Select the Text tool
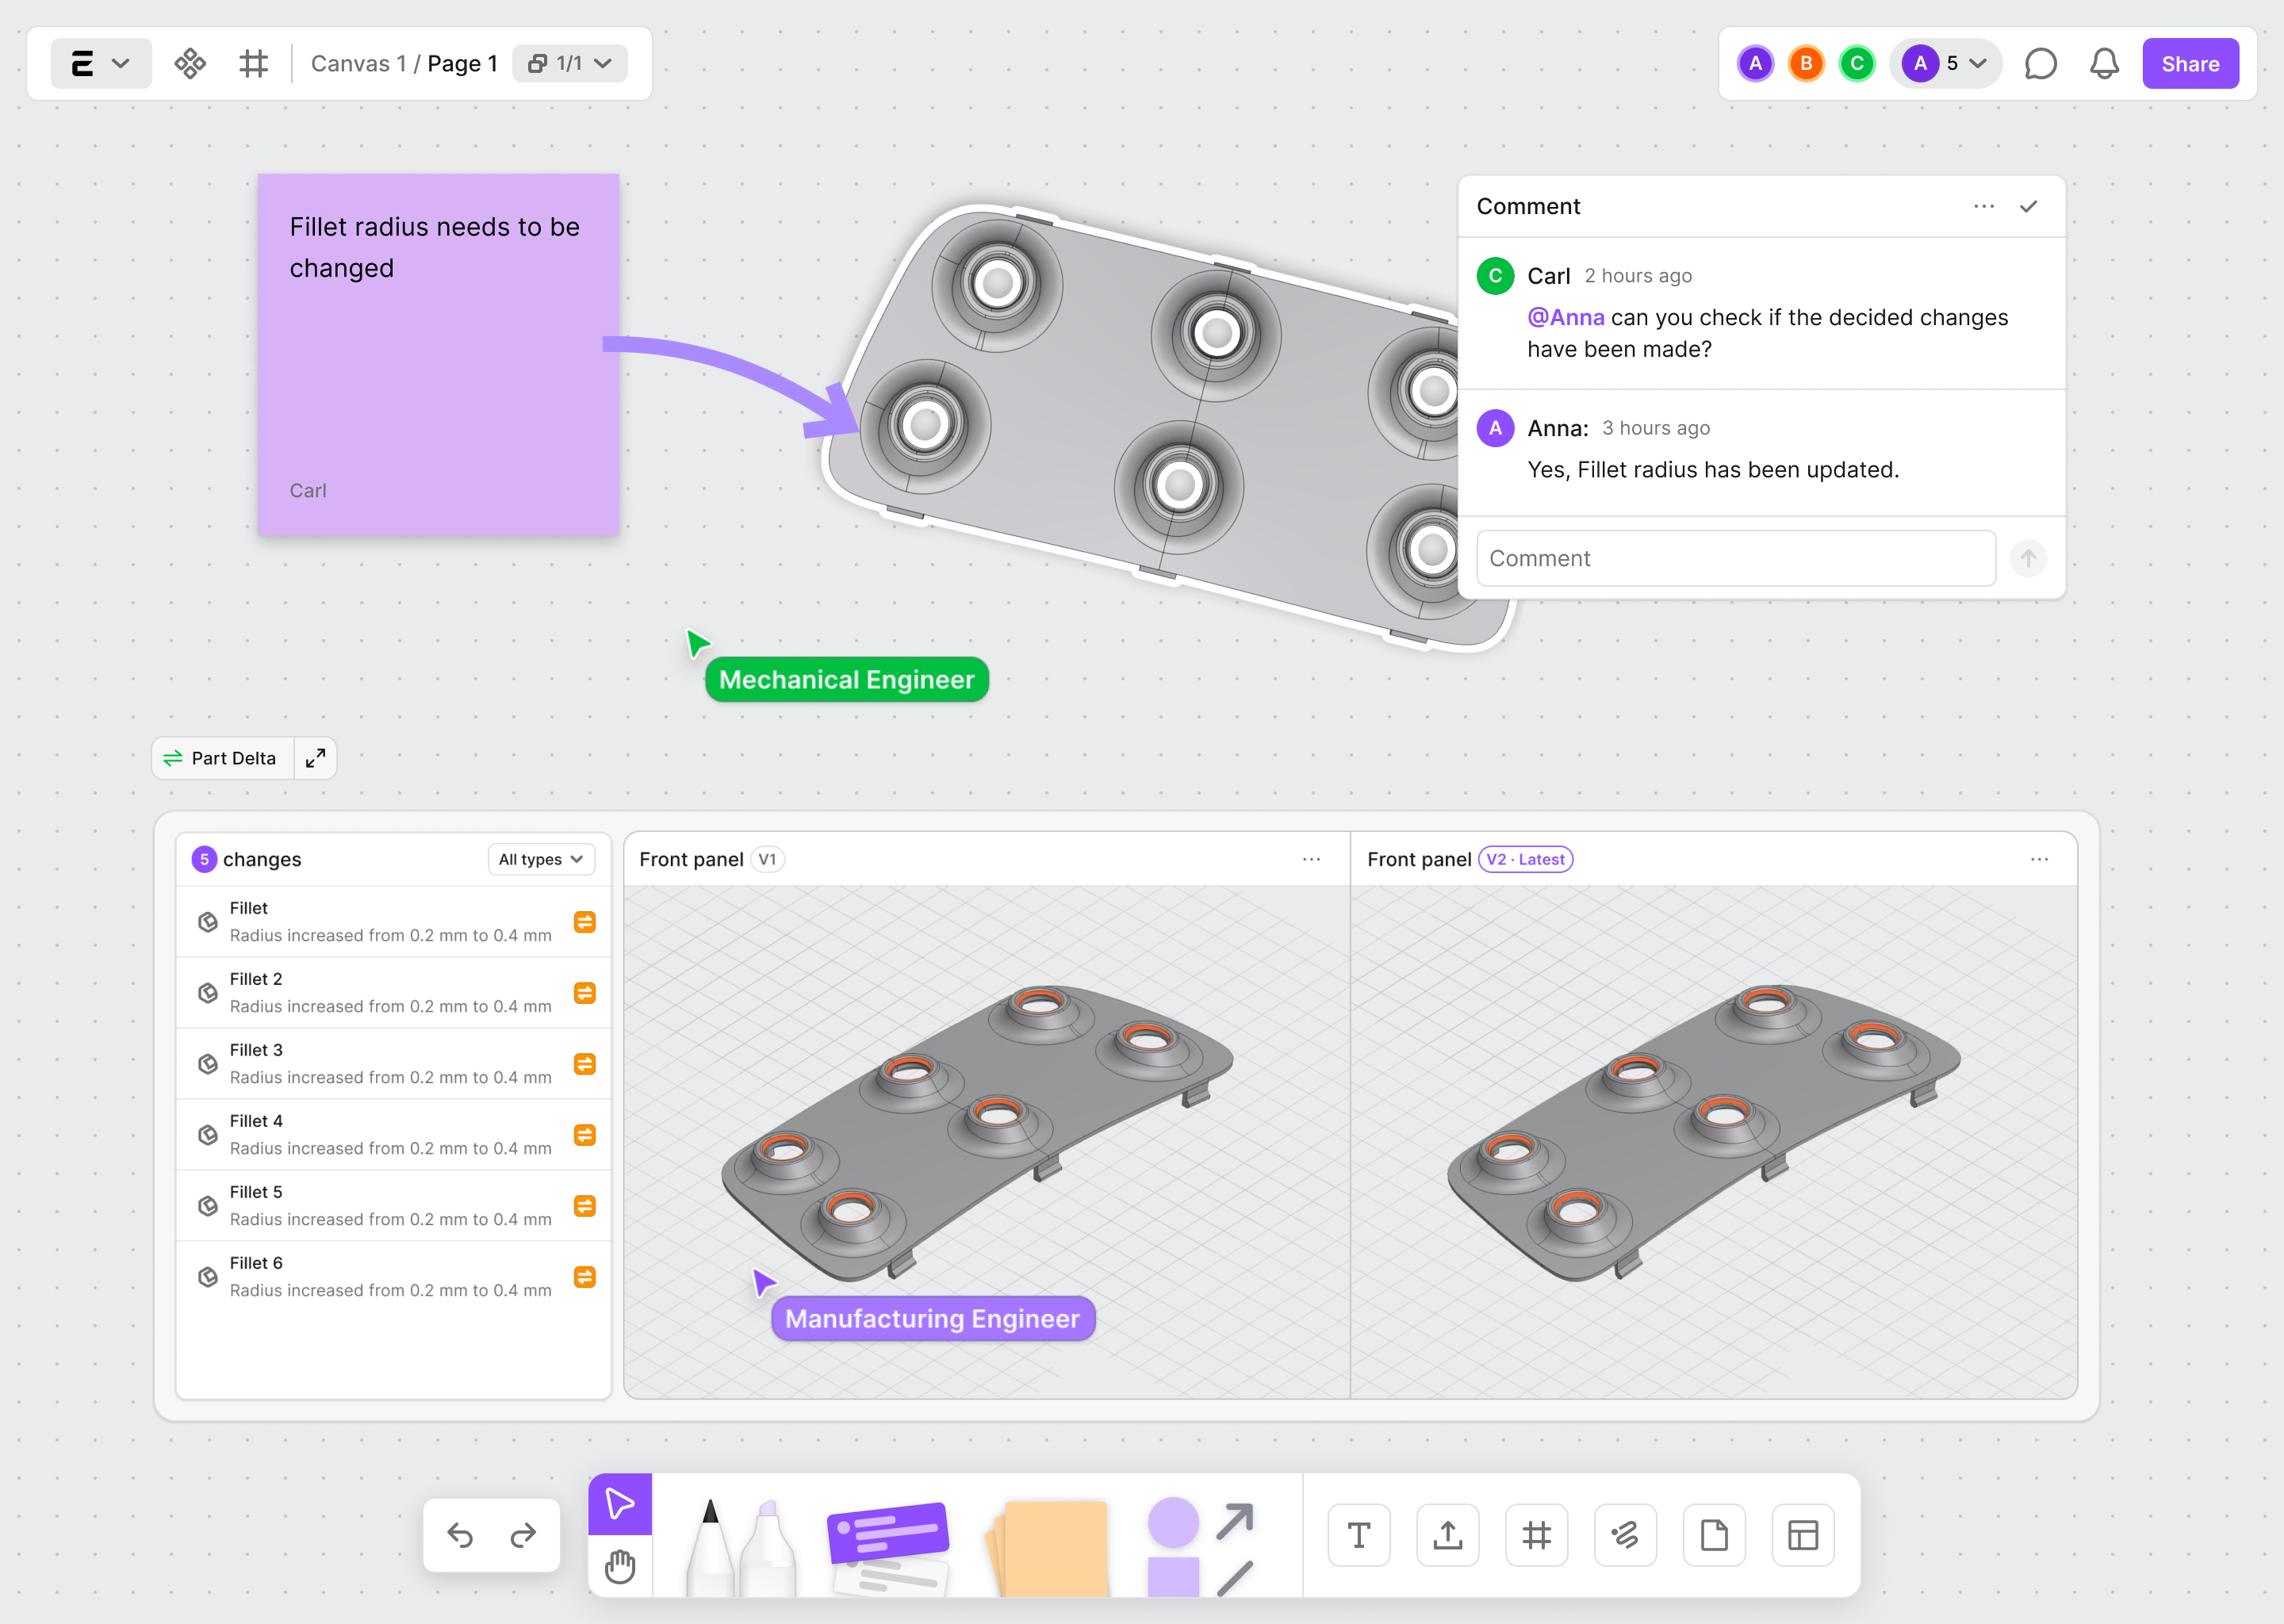 click(x=1358, y=1535)
